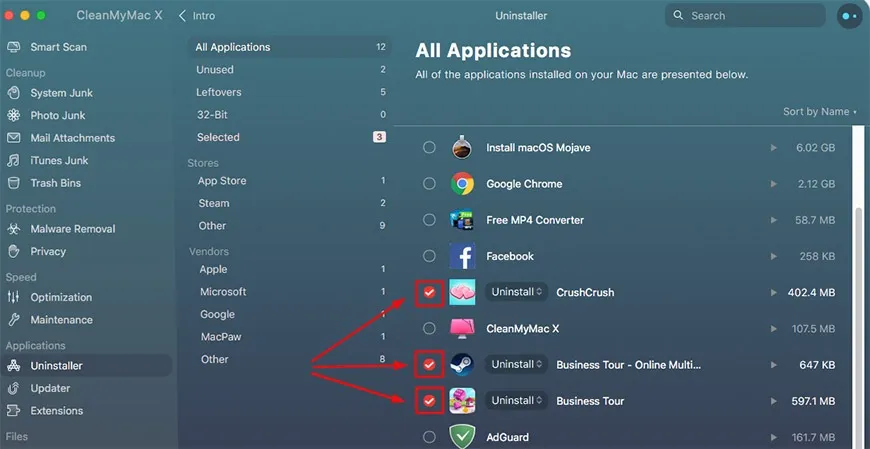Click the Maintenance wrench icon
The height and width of the screenshot is (449, 870).
(x=14, y=320)
